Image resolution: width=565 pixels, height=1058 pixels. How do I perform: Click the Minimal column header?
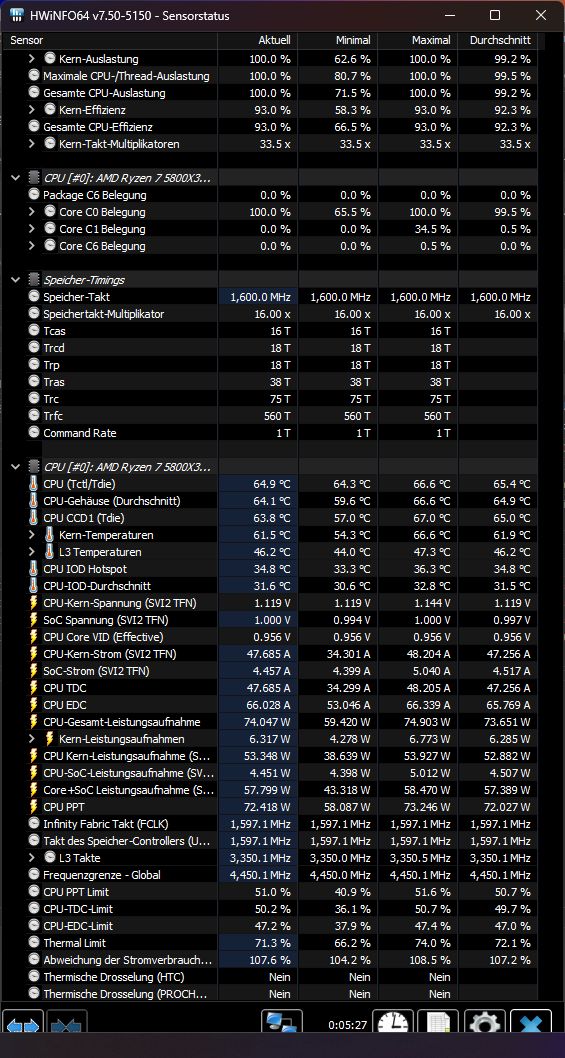point(338,40)
